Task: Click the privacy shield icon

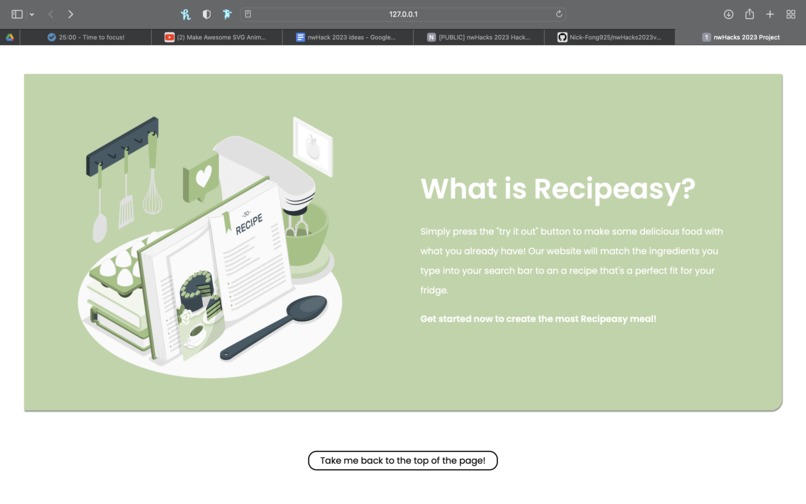Action: tap(207, 14)
